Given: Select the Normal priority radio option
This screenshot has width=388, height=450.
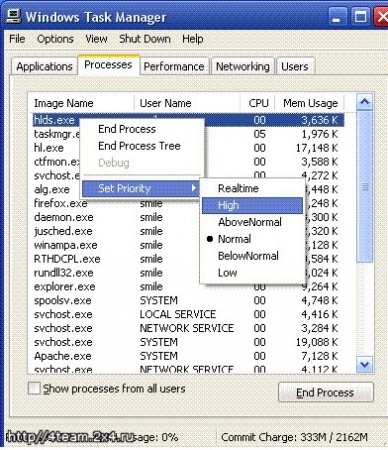Looking at the screenshot, I should [234, 239].
